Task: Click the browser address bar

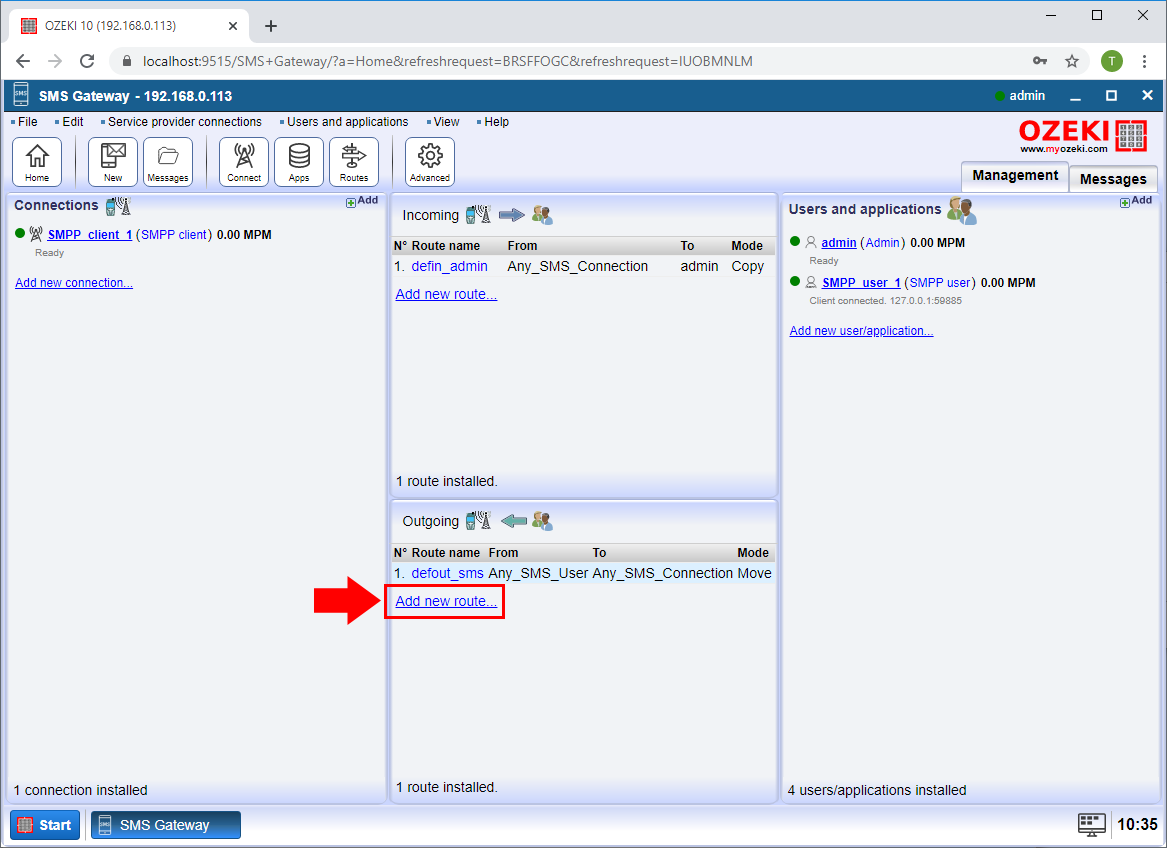Action: click(573, 61)
